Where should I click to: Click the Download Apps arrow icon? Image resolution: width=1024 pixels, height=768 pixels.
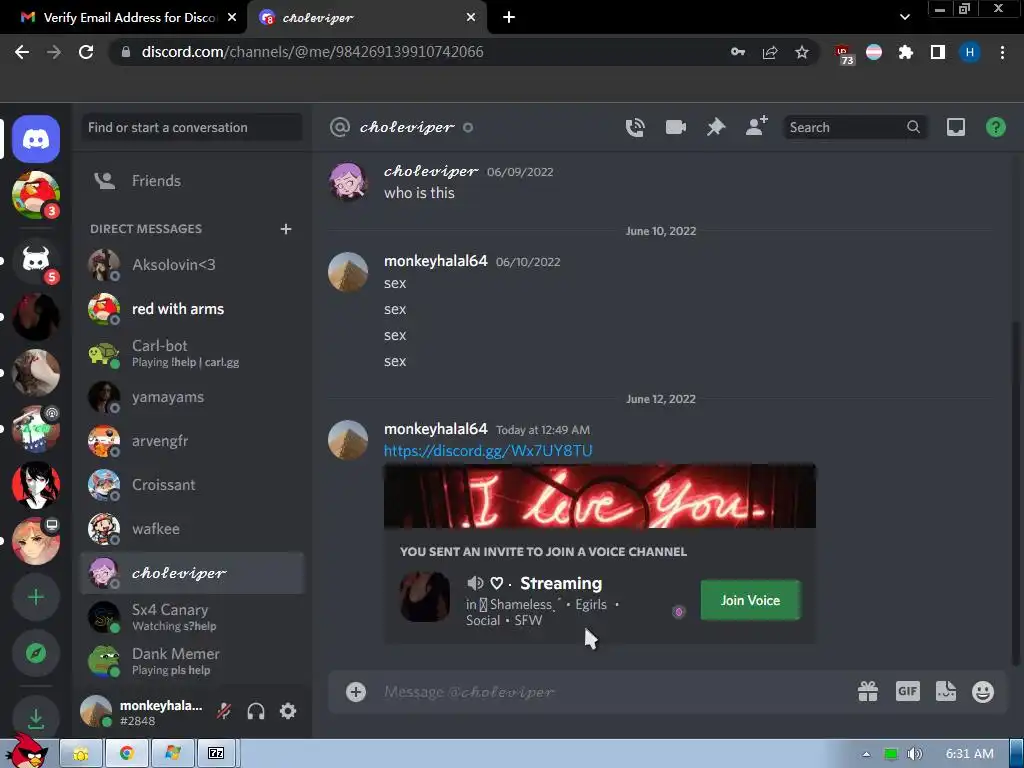click(x=36, y=718)
